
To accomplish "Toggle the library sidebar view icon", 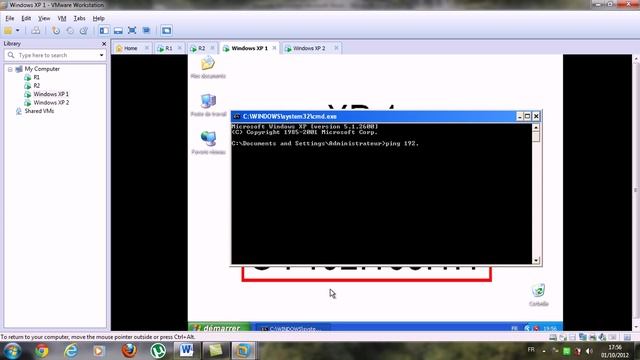I will (x=104, y=31).
